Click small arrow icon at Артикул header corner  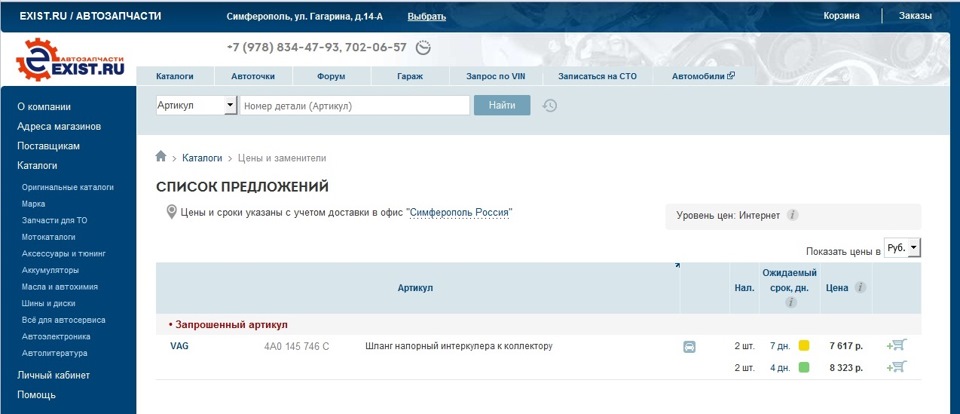677,266
